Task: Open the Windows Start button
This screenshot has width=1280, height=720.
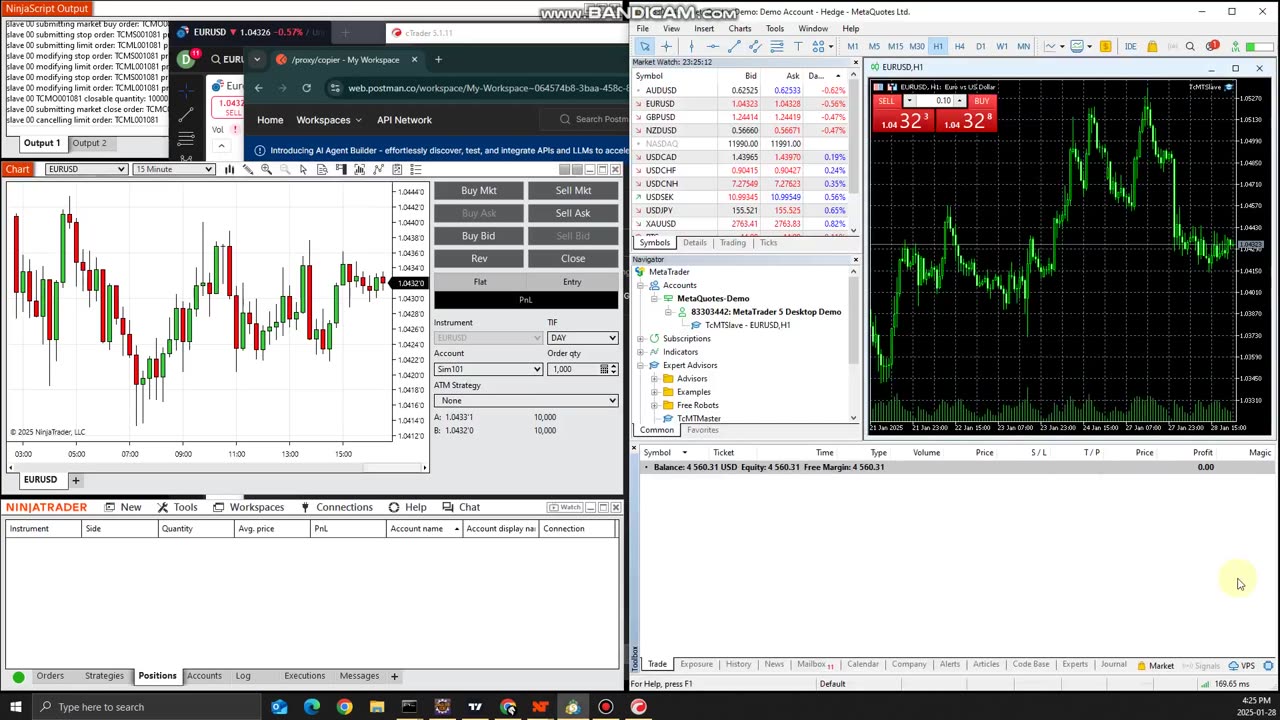Action: tap(15, 707)
